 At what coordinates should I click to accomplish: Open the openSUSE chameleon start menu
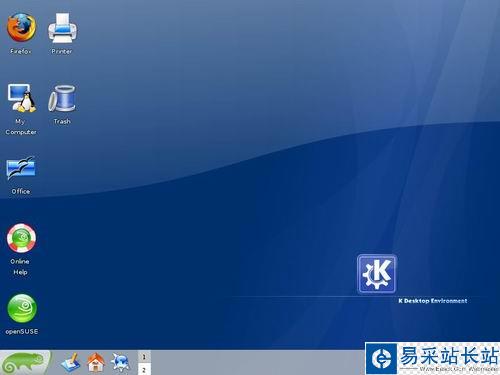(25, 362)
